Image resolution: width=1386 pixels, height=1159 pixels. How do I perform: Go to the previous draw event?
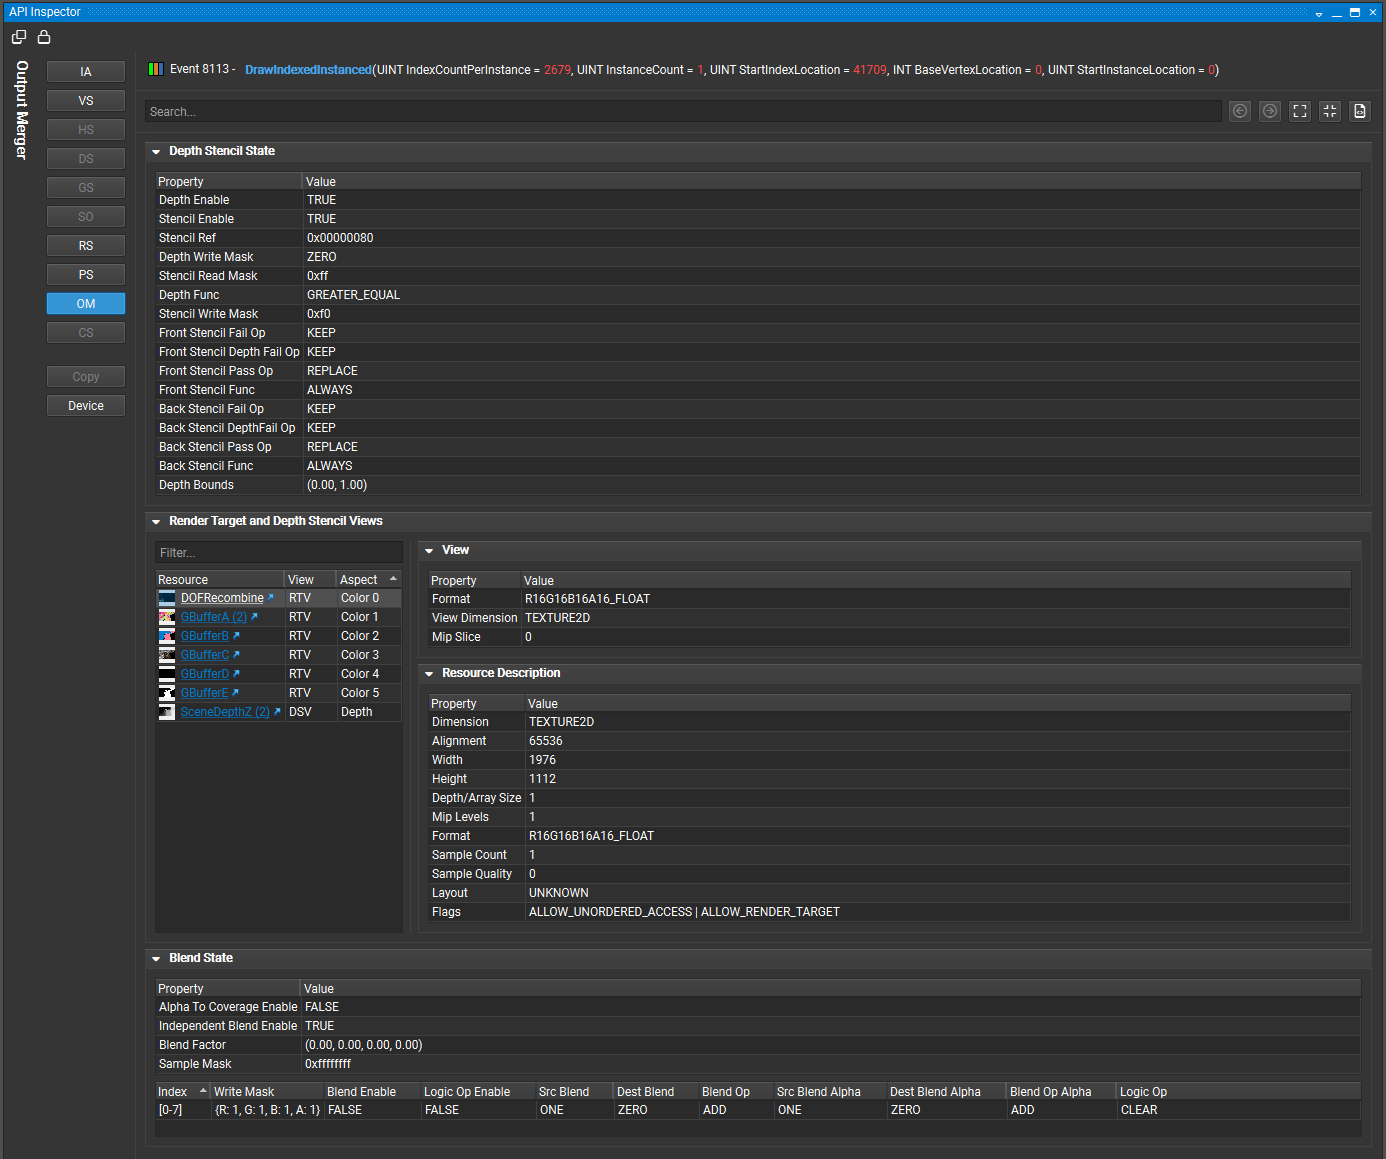pos(1239,111)
